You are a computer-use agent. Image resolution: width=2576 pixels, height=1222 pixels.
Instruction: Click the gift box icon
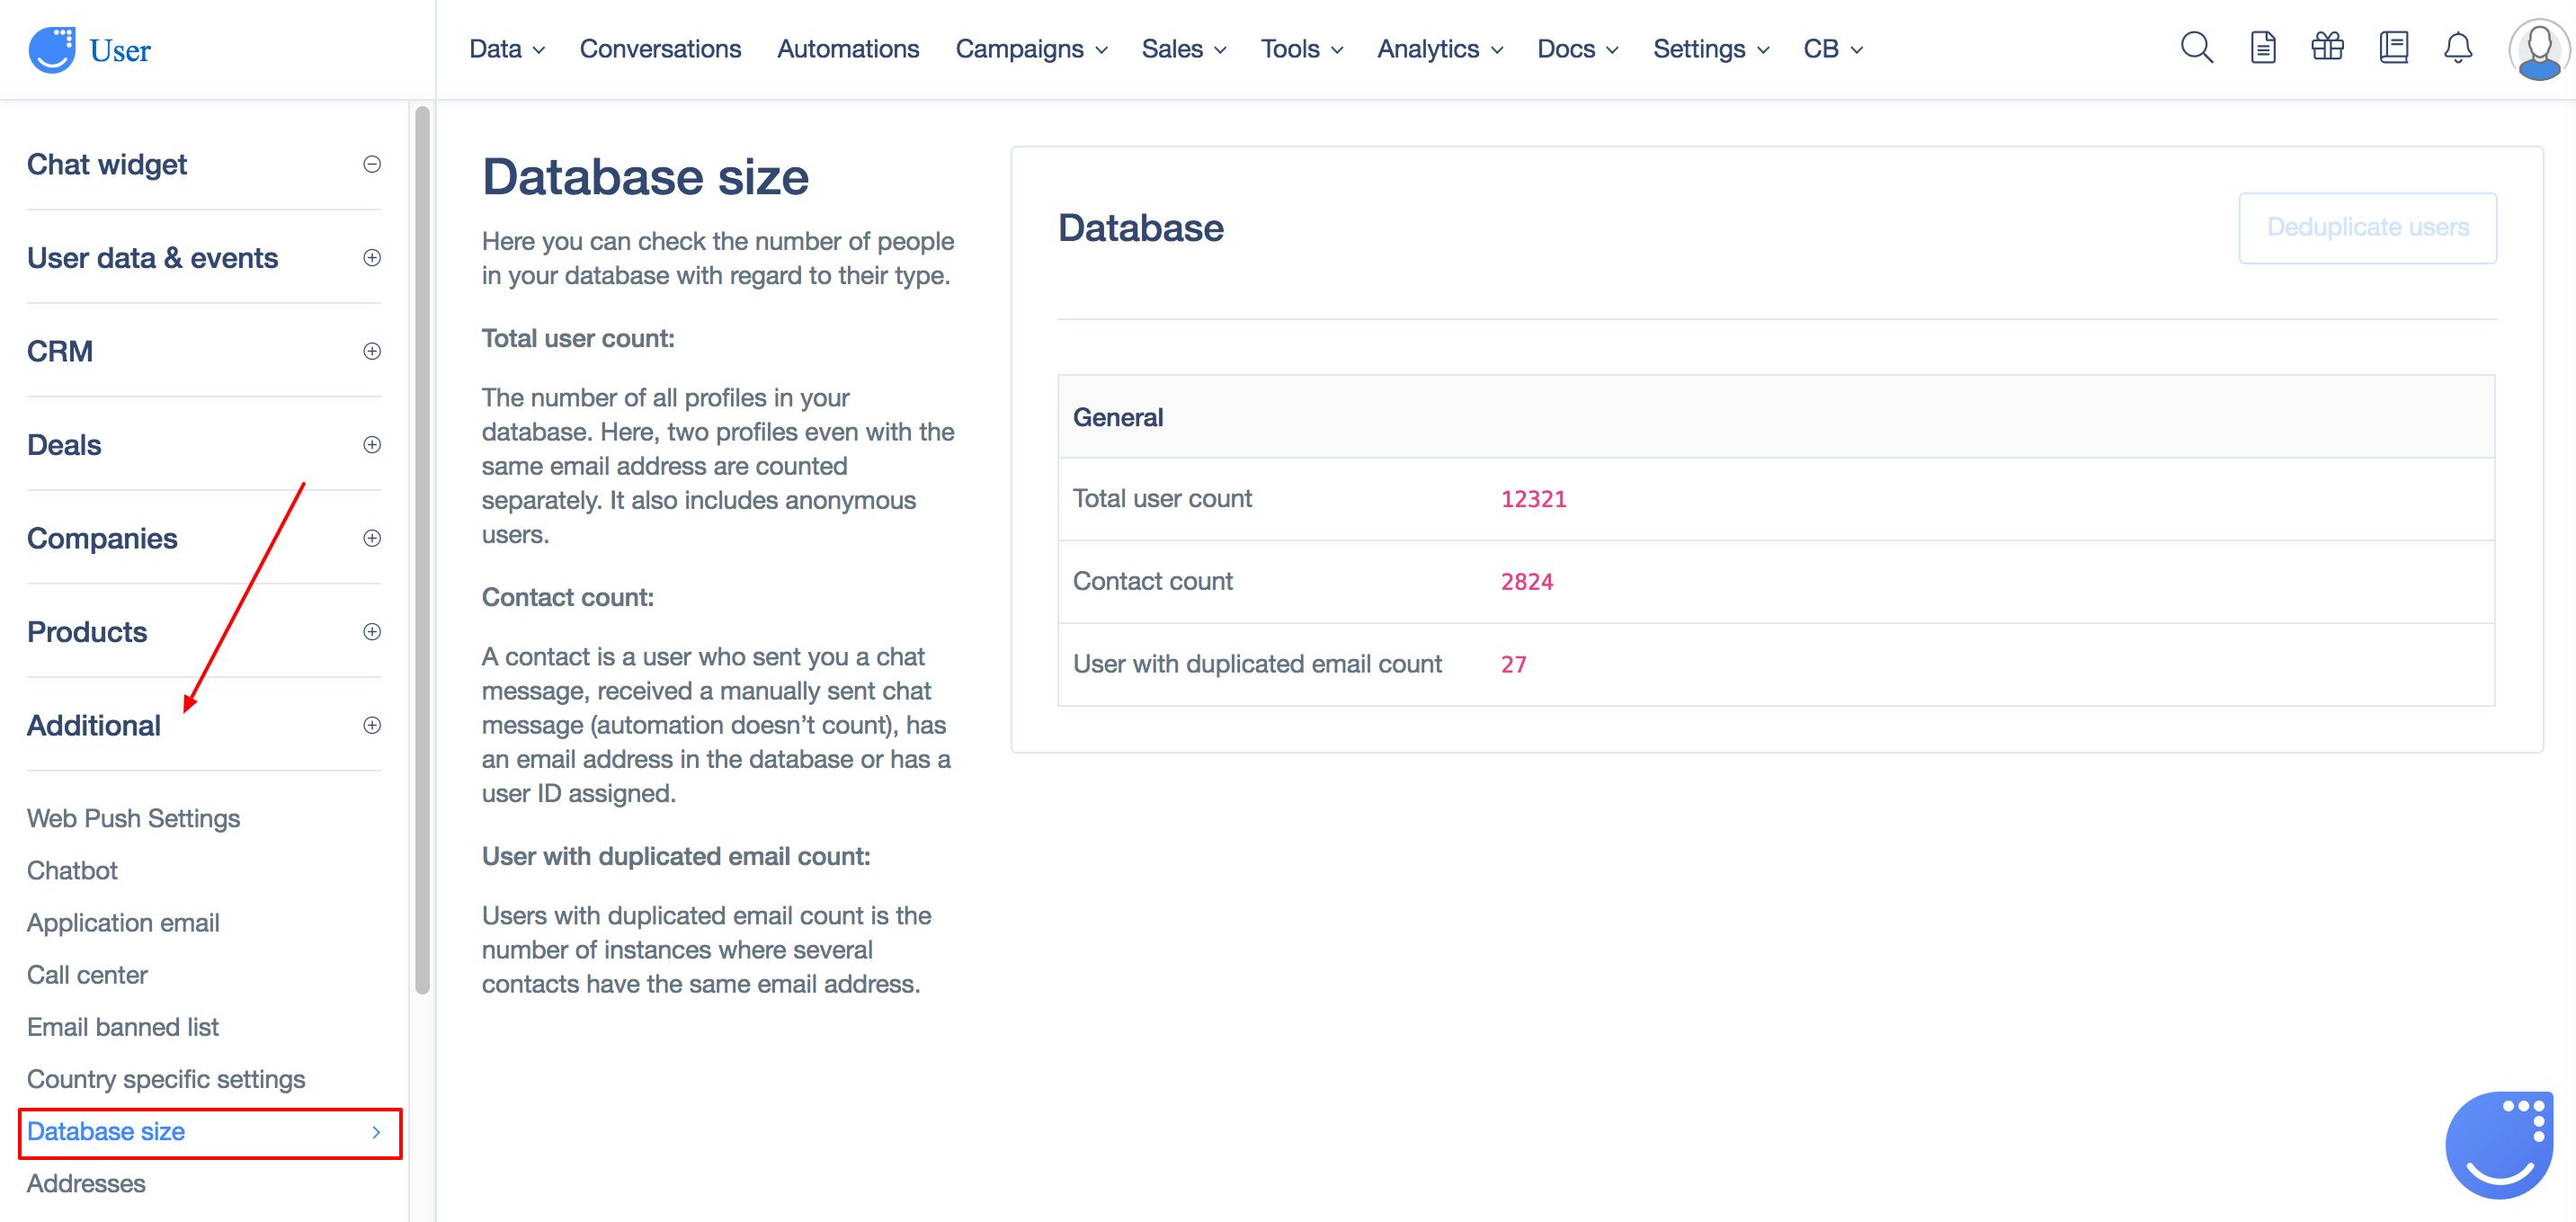[2327, 47]
